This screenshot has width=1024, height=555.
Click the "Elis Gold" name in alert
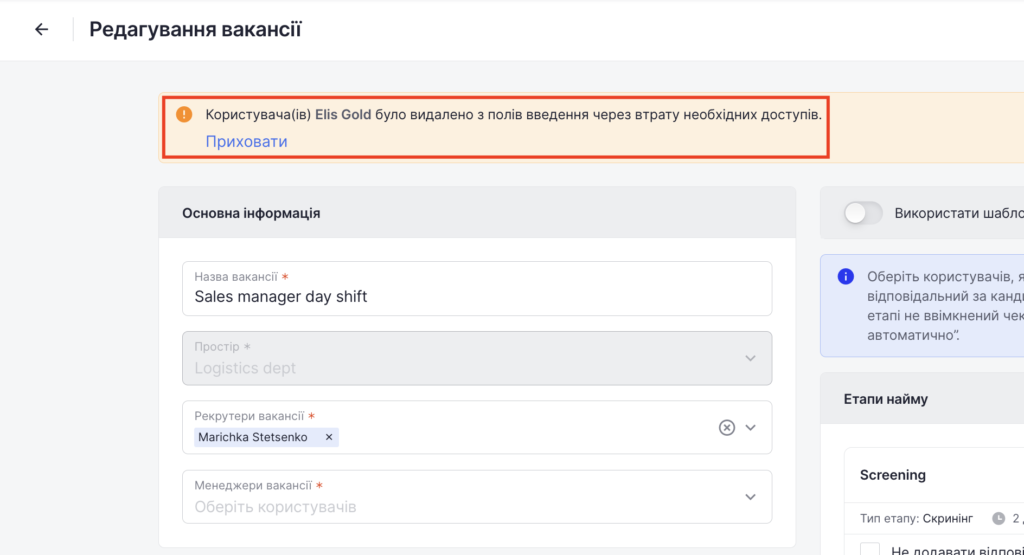343,115
